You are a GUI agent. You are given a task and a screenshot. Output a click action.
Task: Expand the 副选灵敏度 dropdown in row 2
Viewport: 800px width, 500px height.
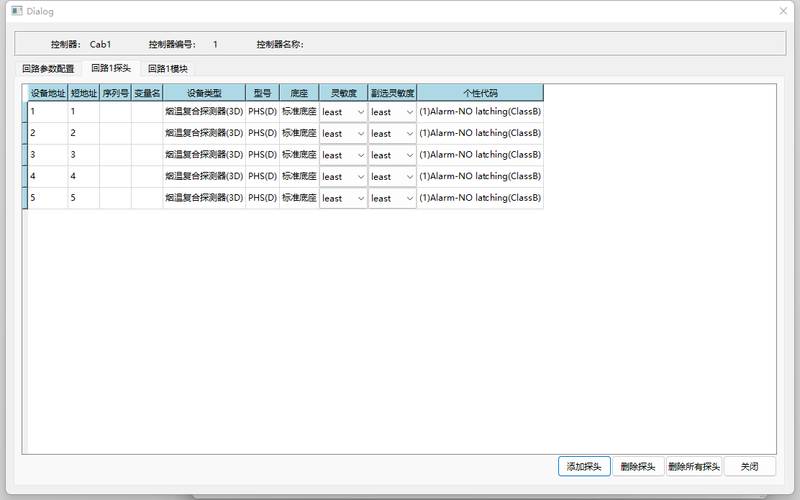point(392,134)
